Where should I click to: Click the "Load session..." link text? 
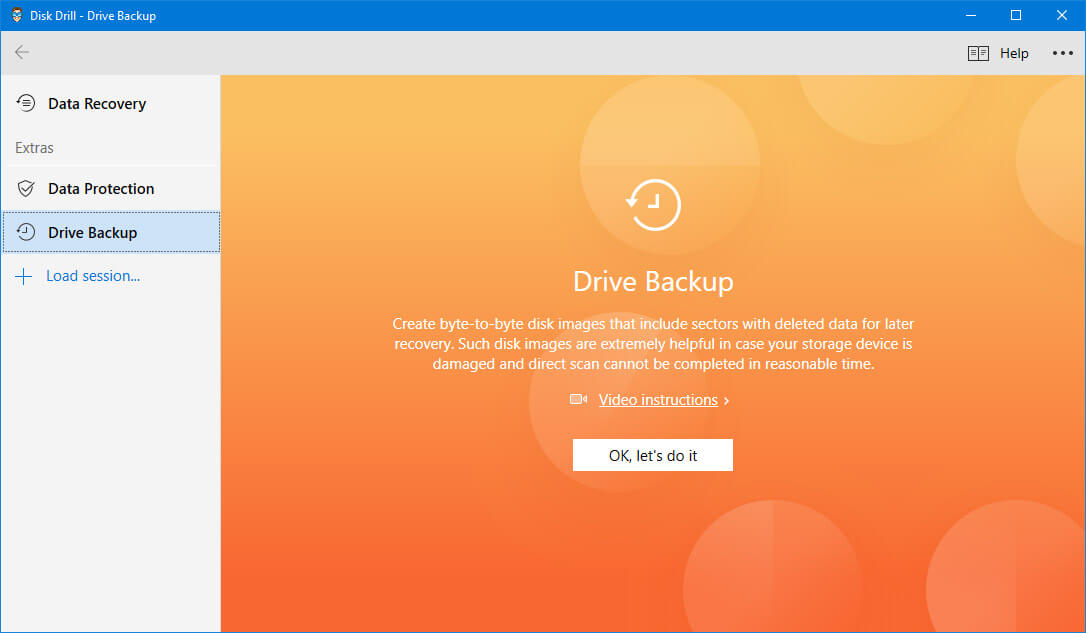pos(93,276)
